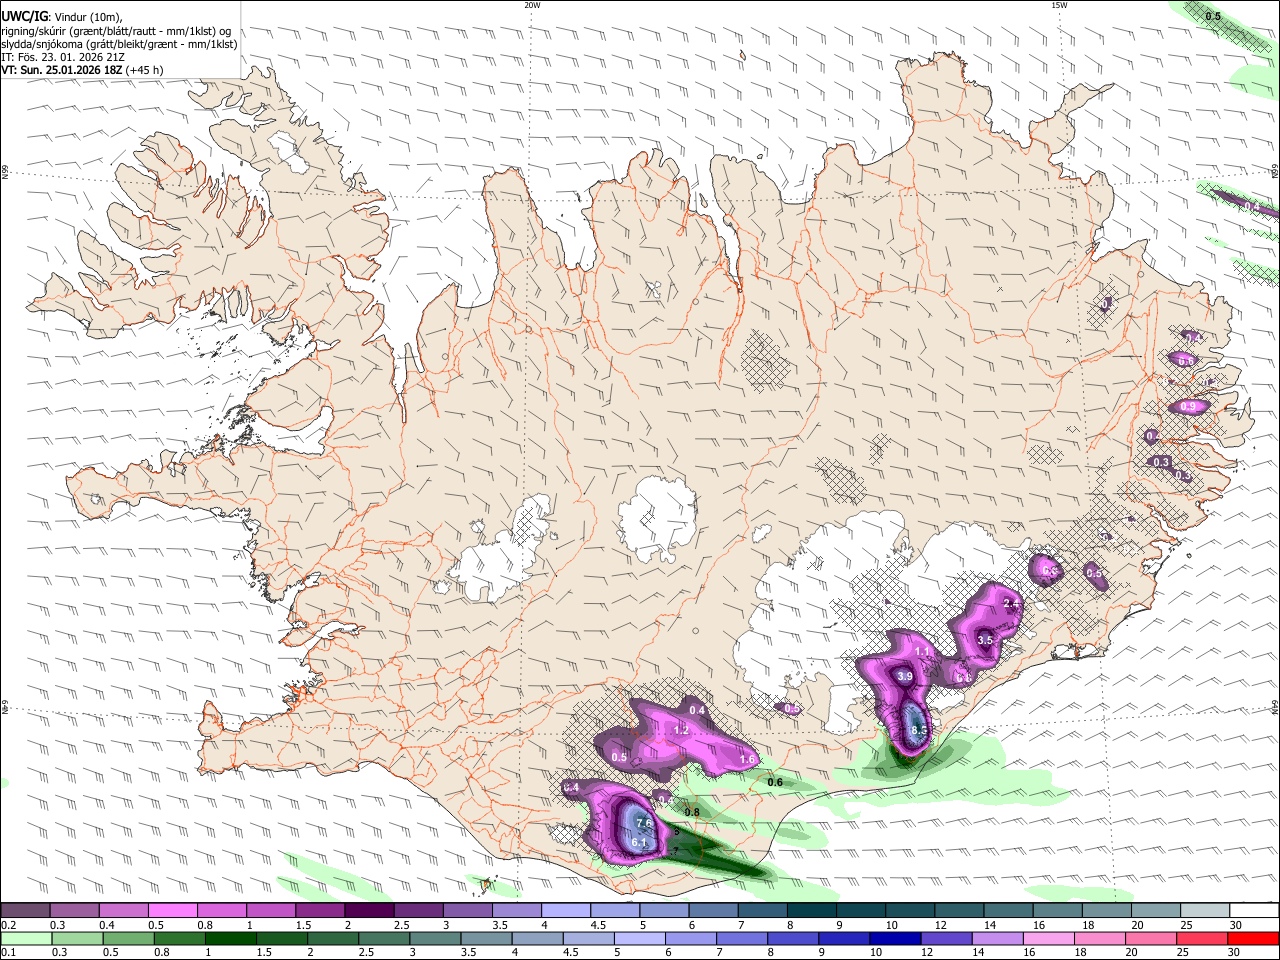Click the lavender top legend swatch after 4
Screen dimensions: 1280x960
tap(564, 910)
